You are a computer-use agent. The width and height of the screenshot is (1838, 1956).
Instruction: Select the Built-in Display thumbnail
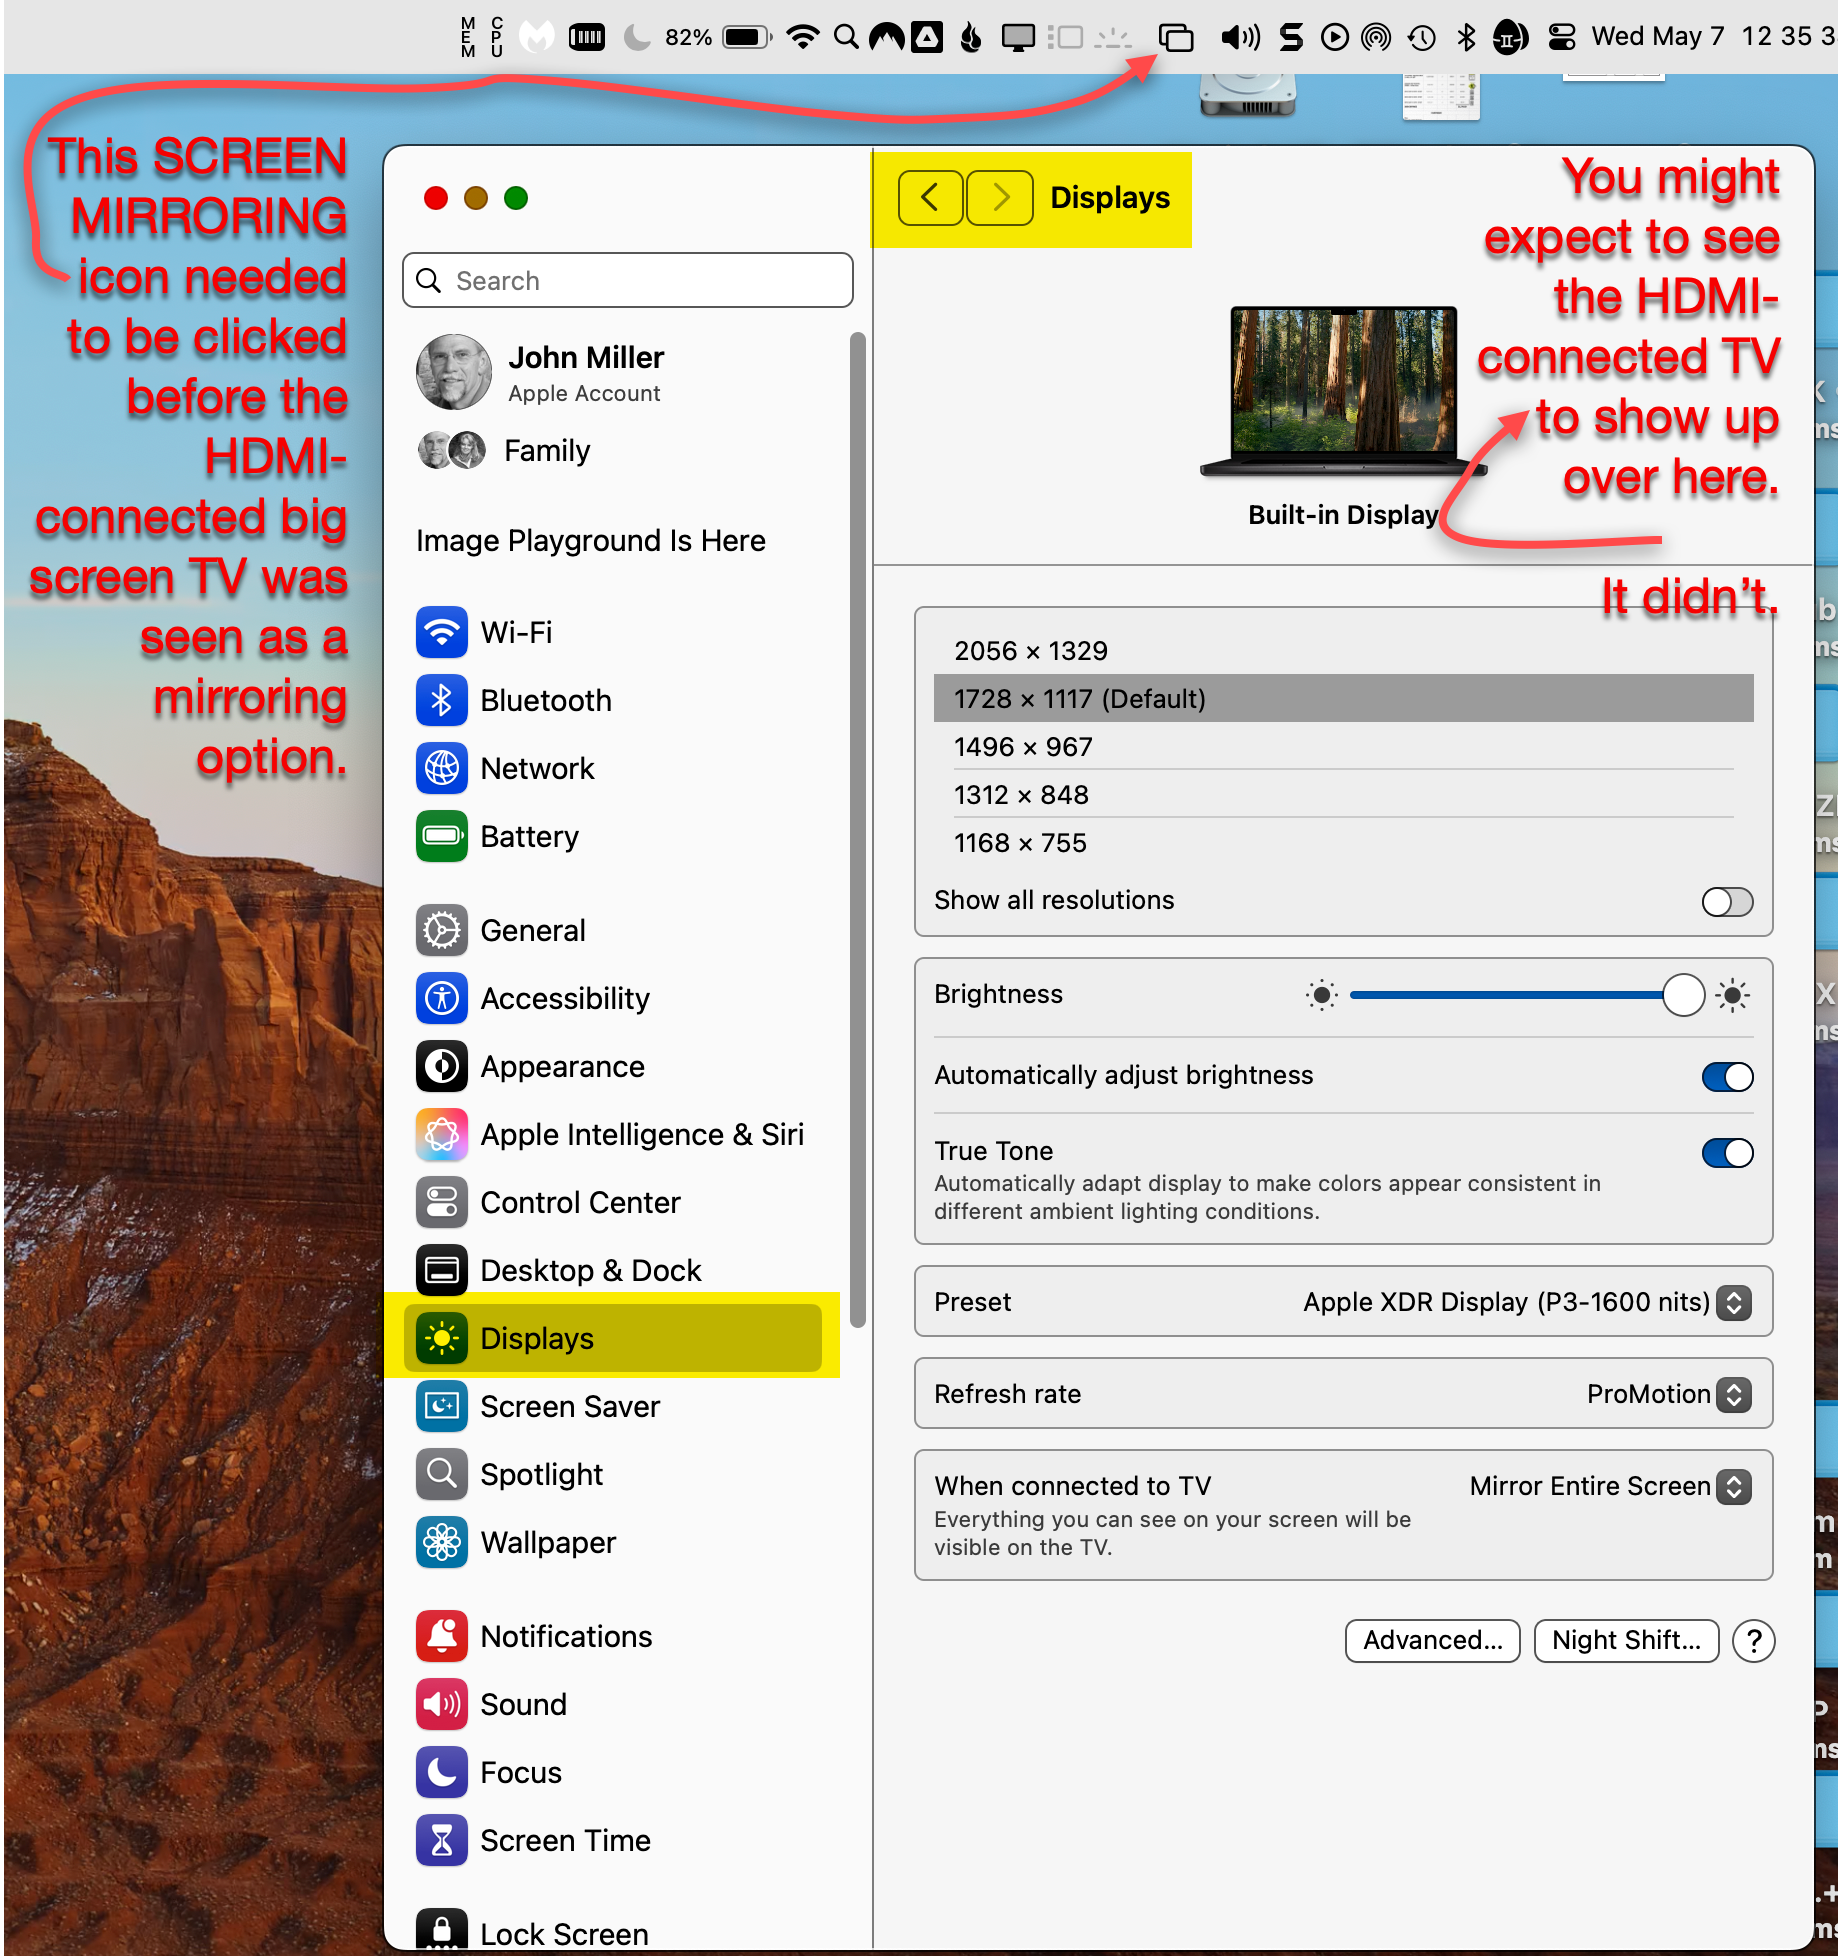click(x=1343, y=392)
